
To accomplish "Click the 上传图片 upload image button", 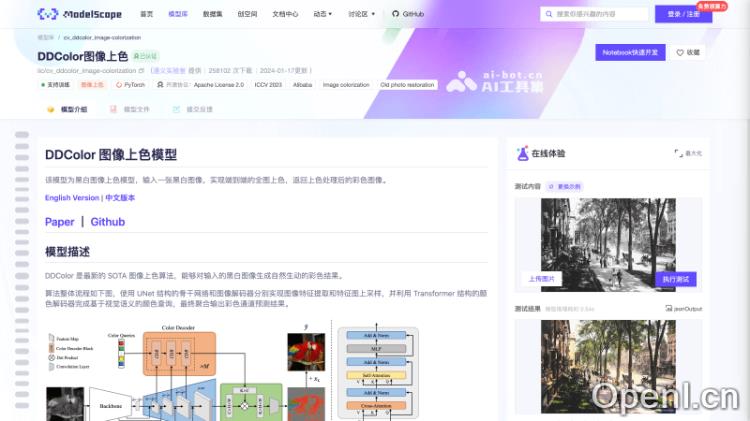I will tap(543, 279).
